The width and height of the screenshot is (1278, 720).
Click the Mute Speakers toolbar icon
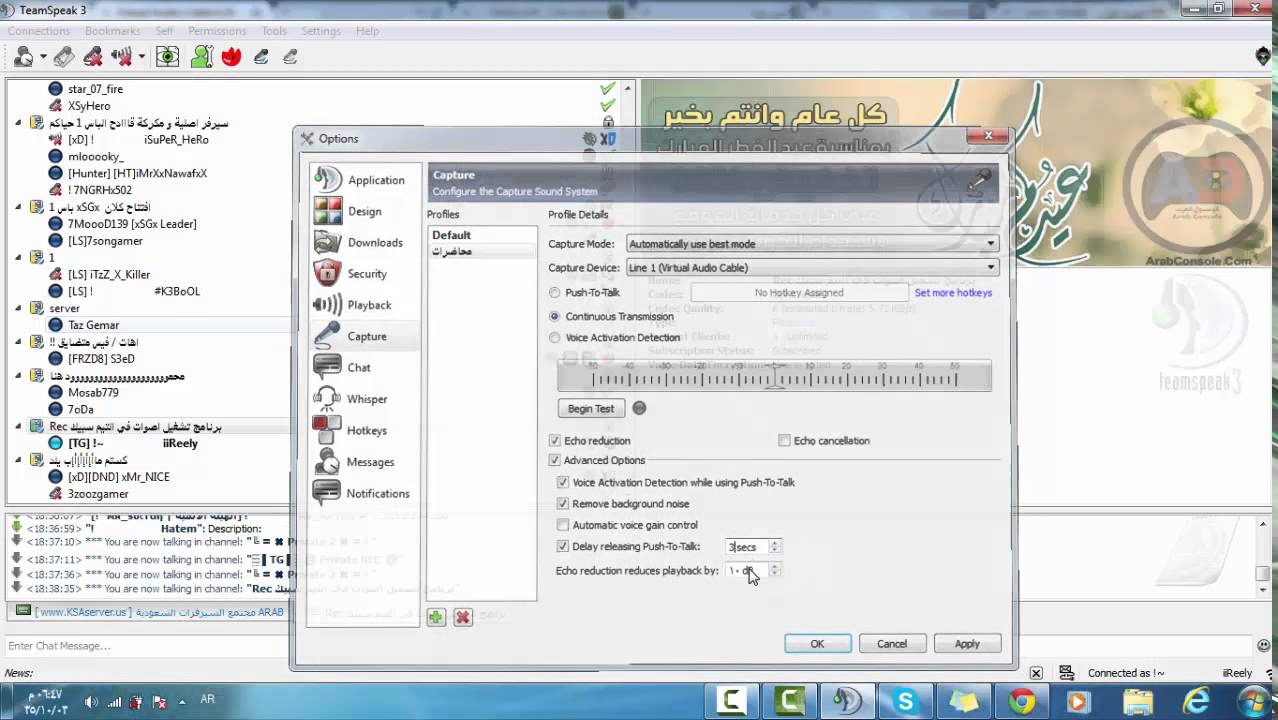point(122,57)
